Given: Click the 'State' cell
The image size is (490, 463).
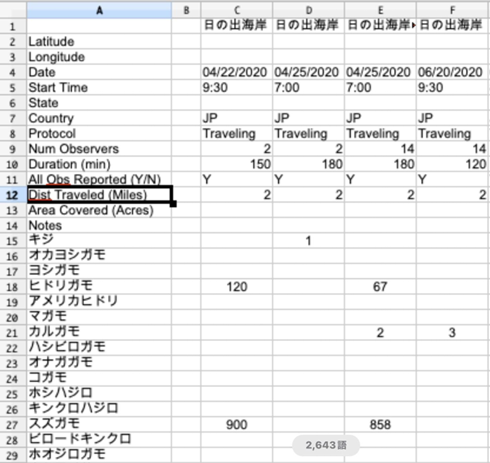Looking at the screenshot, I should 99,103.
